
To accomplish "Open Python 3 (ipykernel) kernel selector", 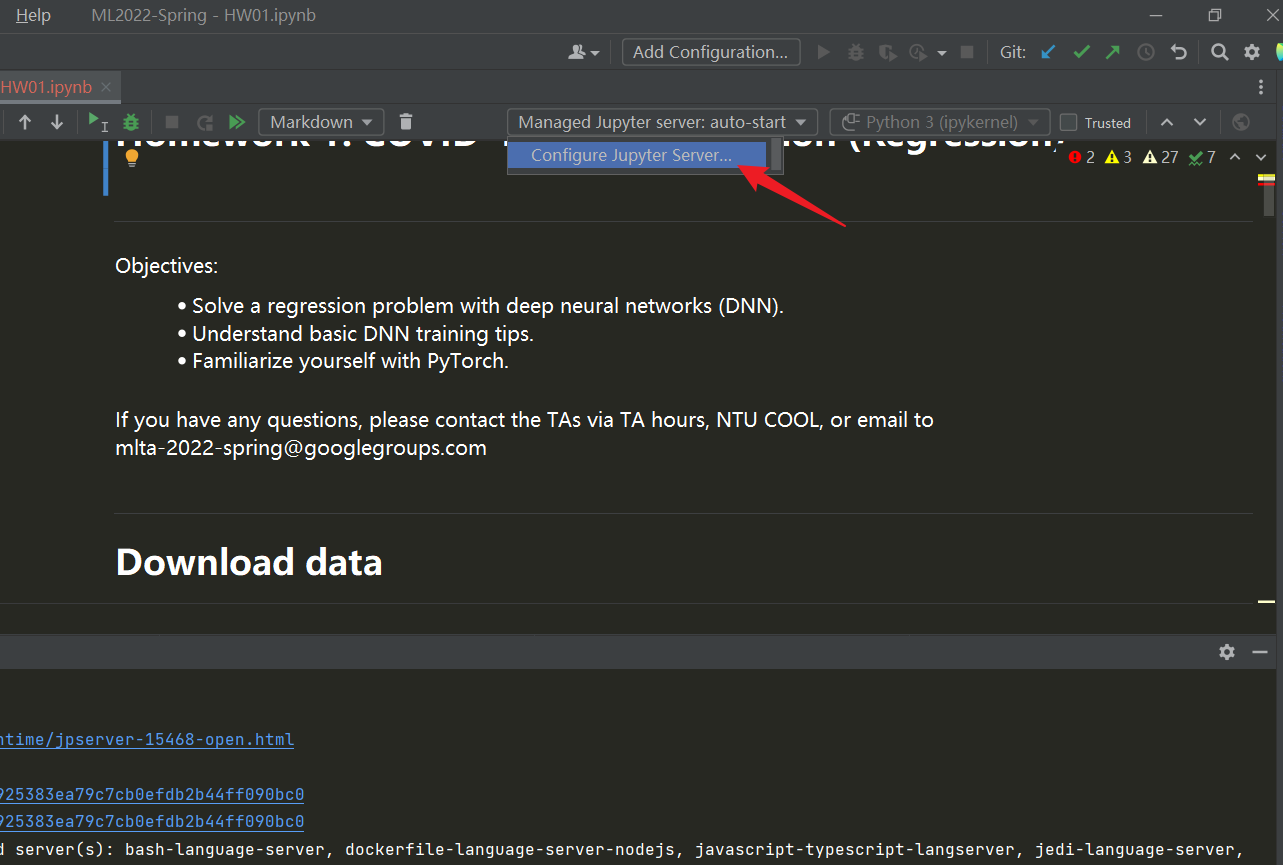I will coord(940,122).
